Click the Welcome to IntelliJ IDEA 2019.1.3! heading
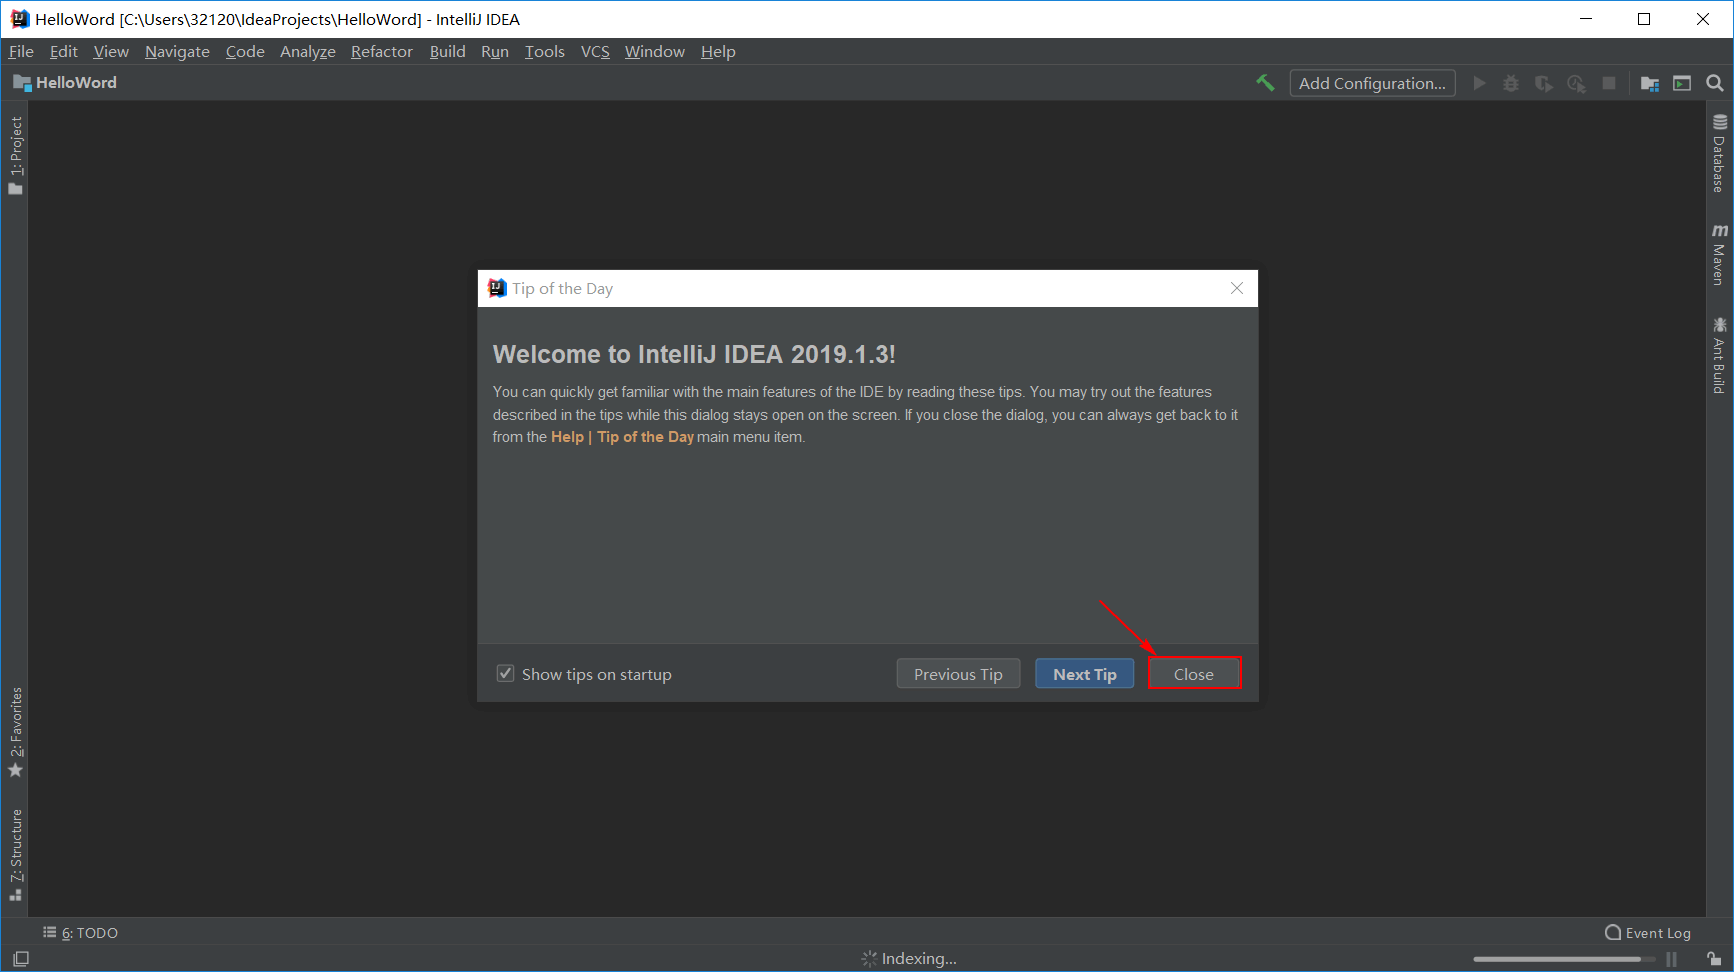 point(694,355)
